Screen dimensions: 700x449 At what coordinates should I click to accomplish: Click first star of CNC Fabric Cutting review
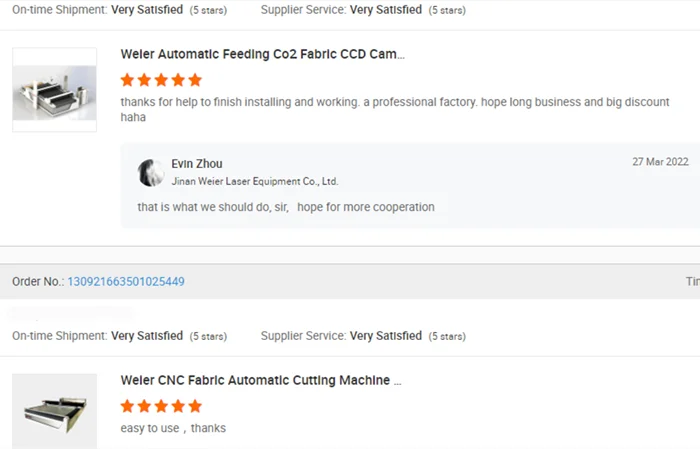[x=127, y=406]
